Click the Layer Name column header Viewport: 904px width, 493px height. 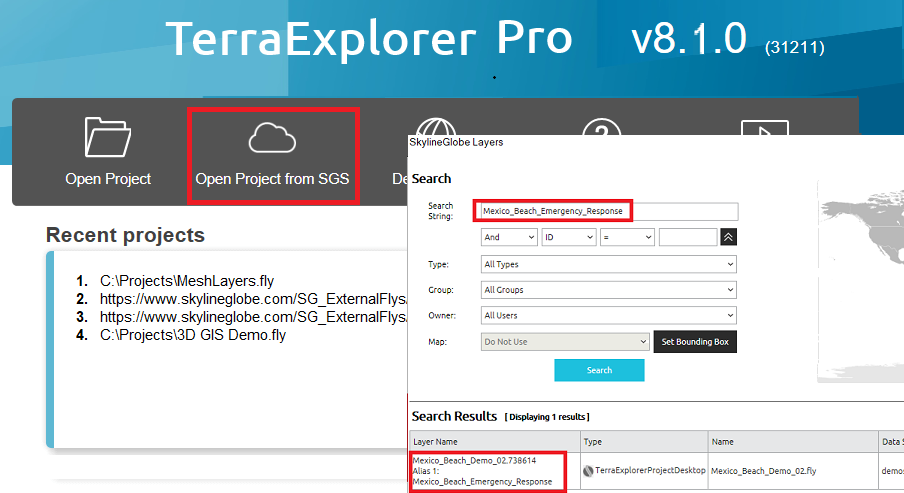pyautogui.click(x=495, y=442)
